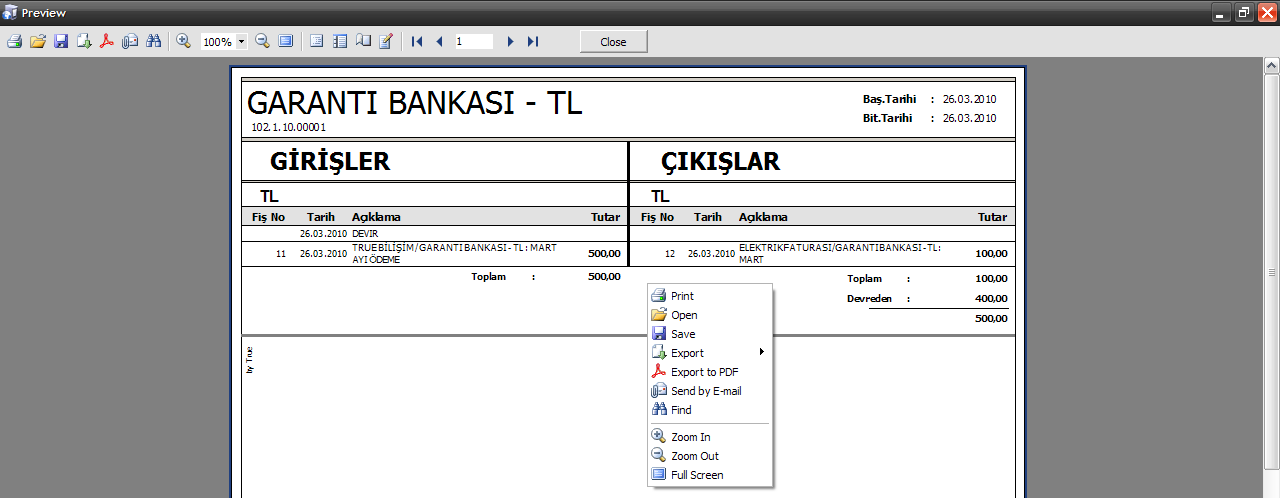Viewport: 1280px width, 498px height.
Task: Click the Export to PDF toolbar icon
Action: 107,41
